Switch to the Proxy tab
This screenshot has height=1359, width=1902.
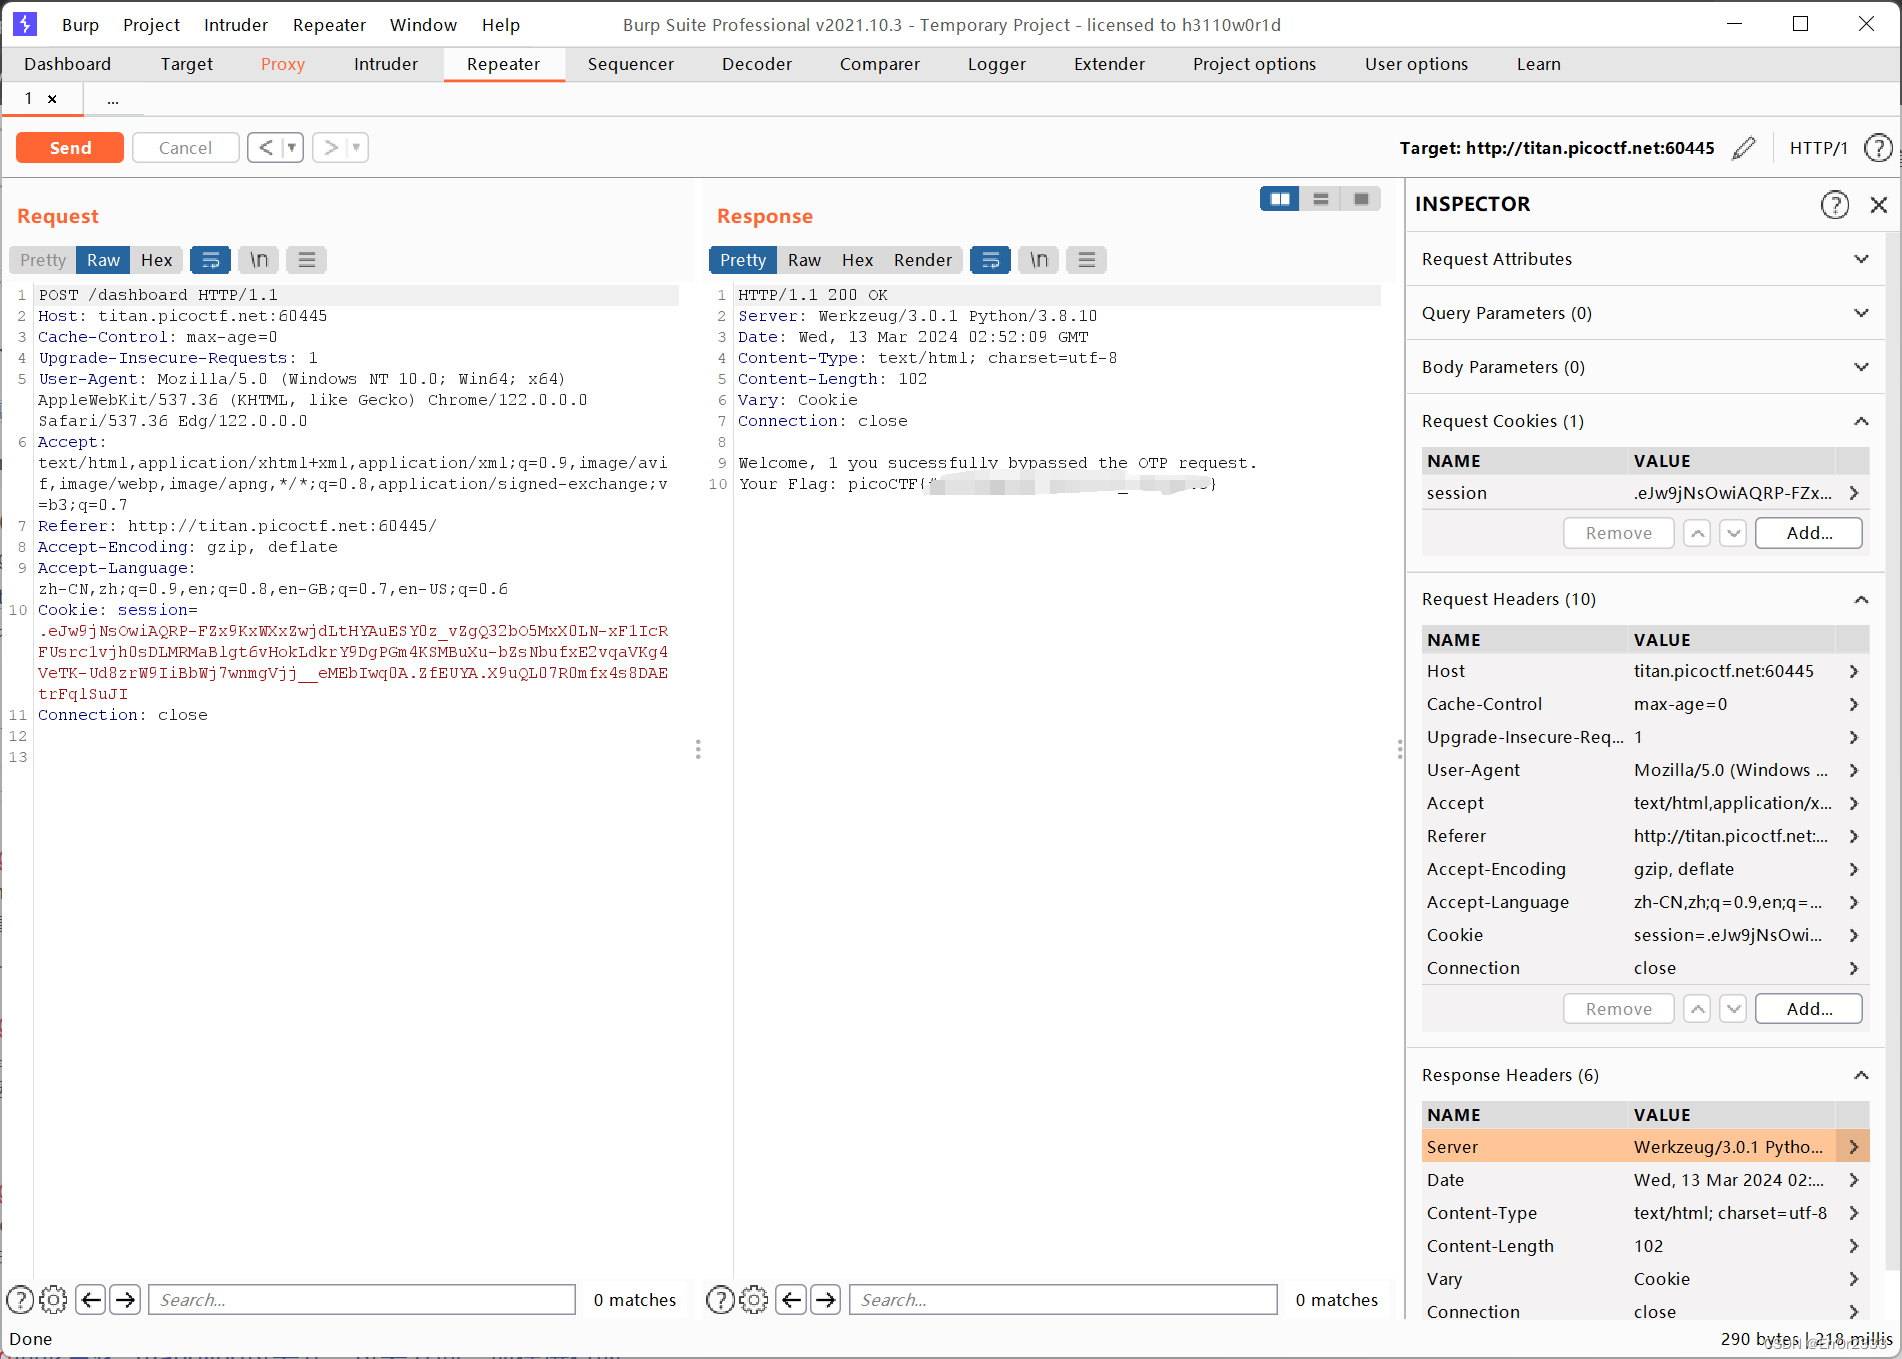[x=282, y=63]
